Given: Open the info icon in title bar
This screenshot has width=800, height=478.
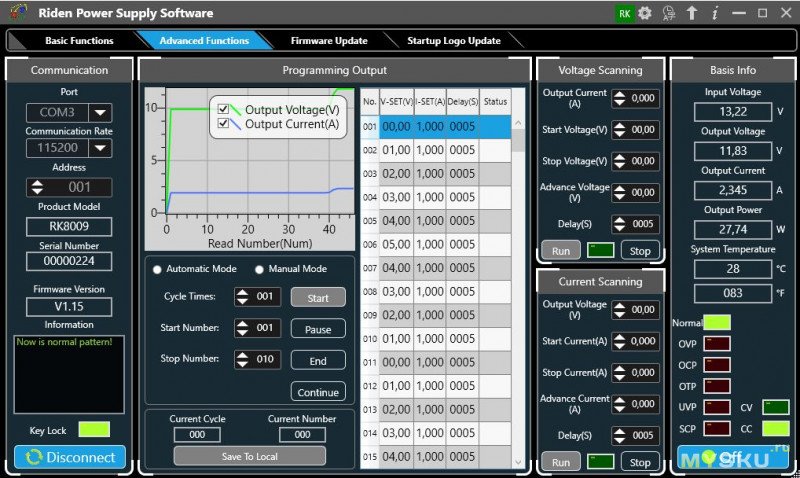Looking at the screenshot, I should (715, 13).
